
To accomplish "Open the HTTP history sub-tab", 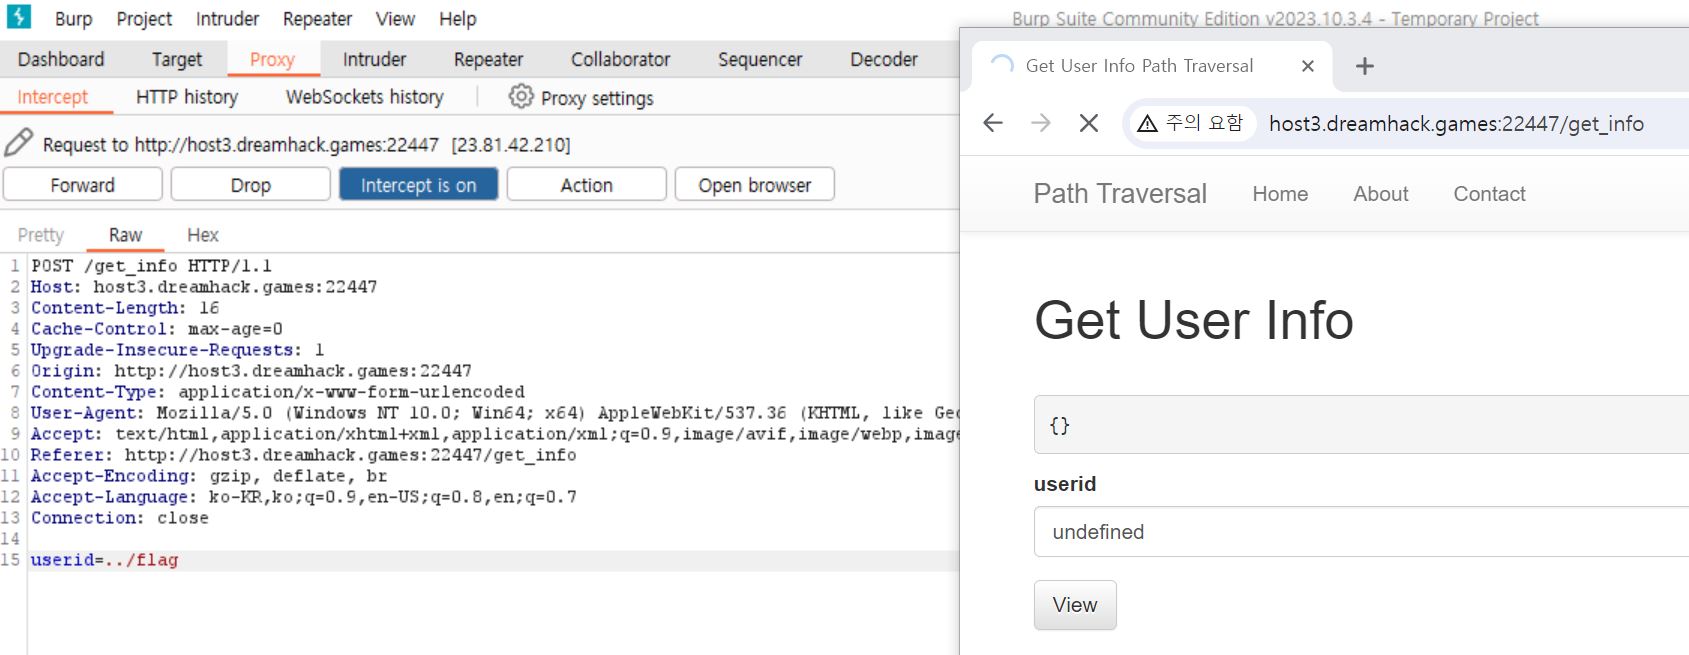I will pyautogui.click(x=187, y=97).
